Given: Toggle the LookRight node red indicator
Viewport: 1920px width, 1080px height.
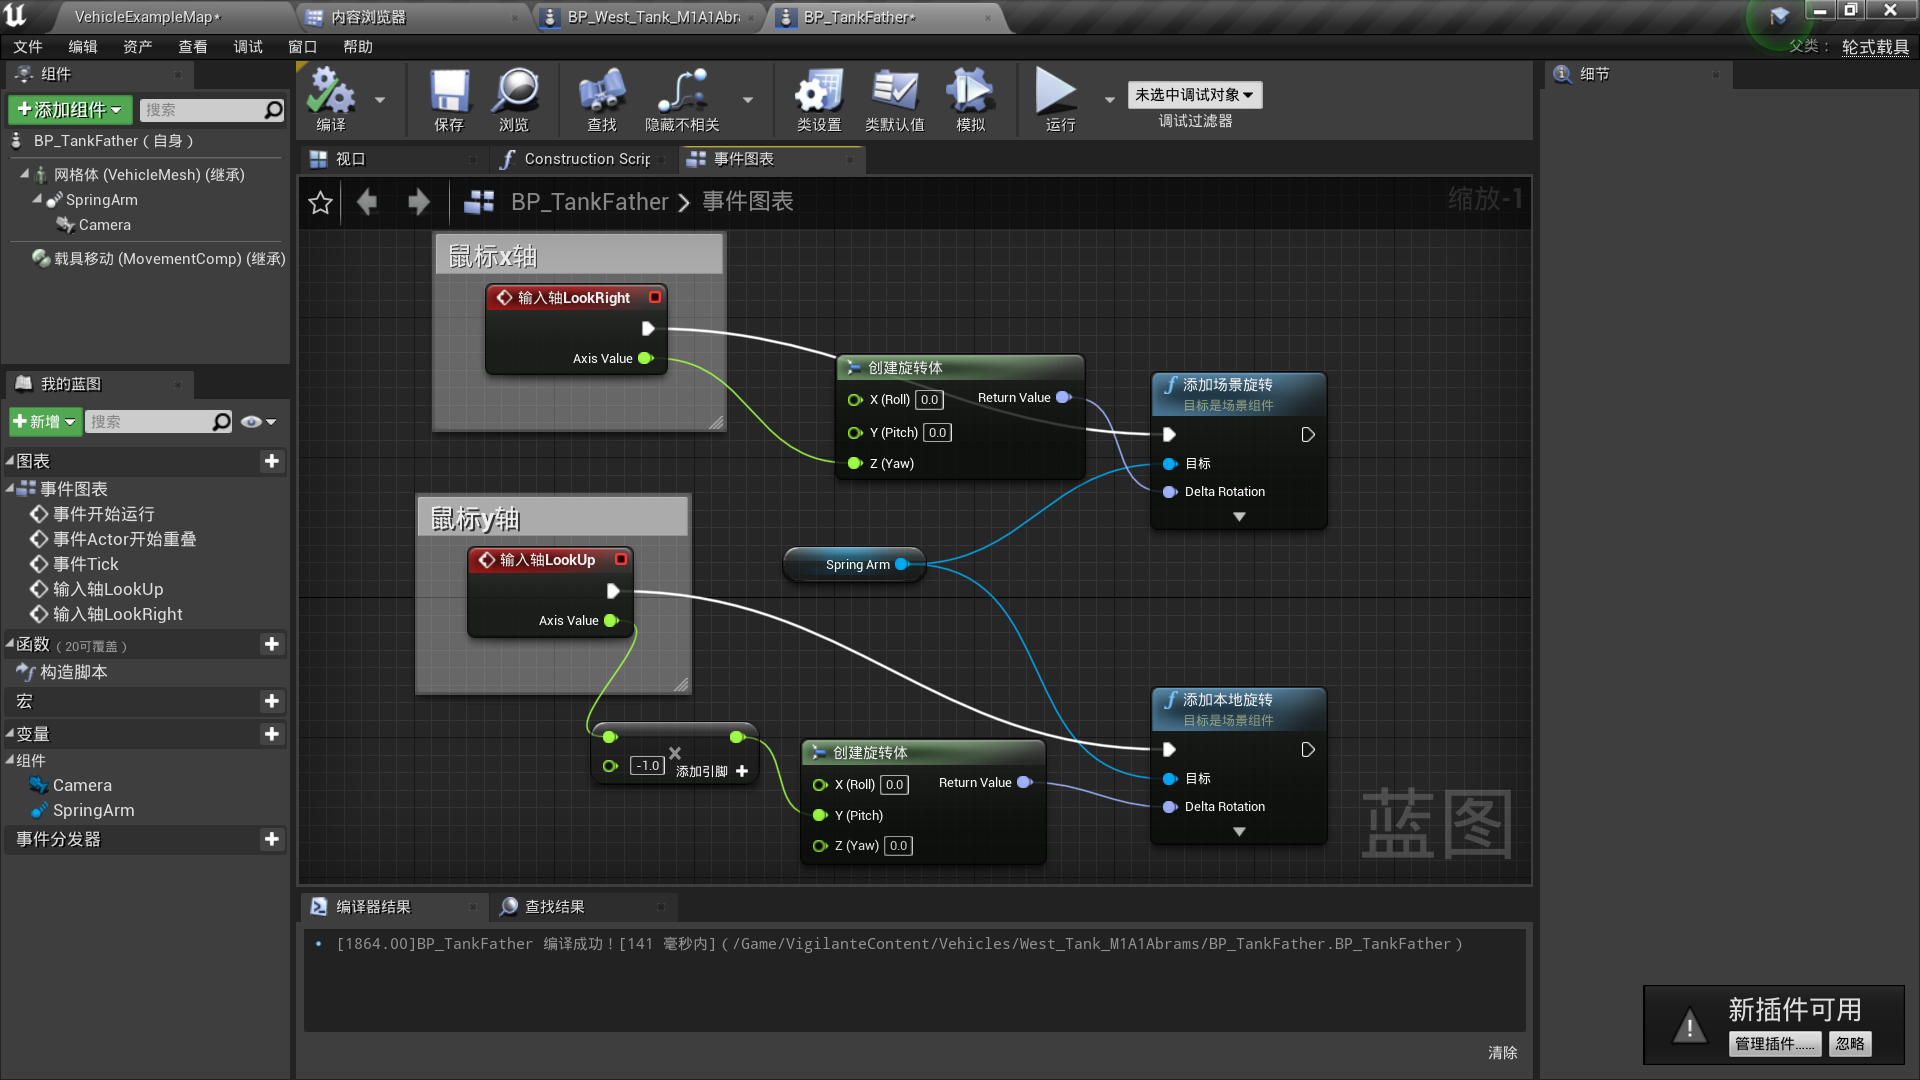Looking at the screenshot, I should click(655, 297).
